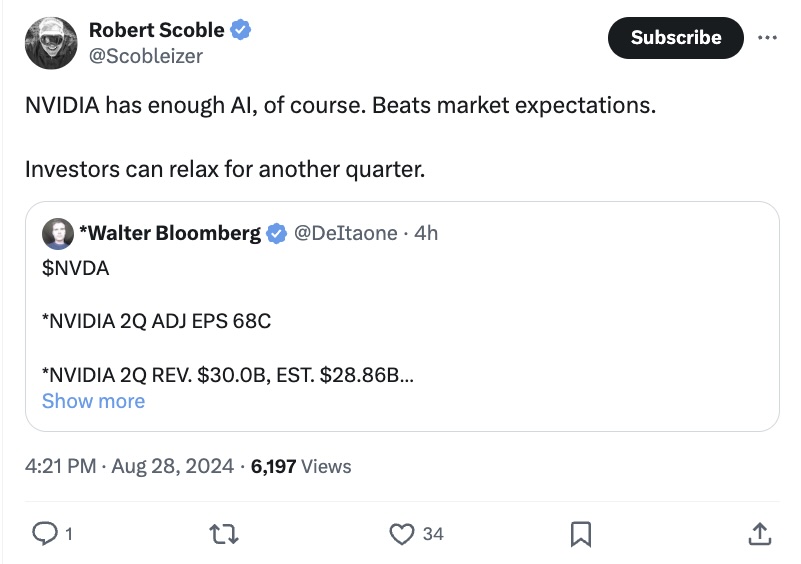Open the share upload icon
The image size is (801, 564).
pyautogui.click(x=760, y=534)
